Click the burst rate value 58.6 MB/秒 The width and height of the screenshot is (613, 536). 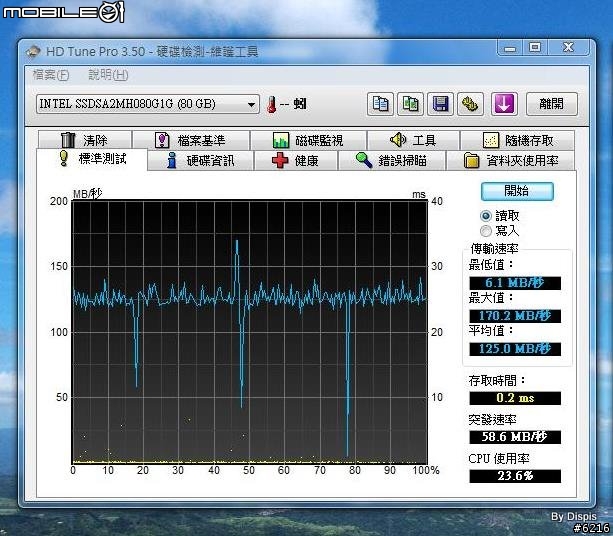[515, 437]
